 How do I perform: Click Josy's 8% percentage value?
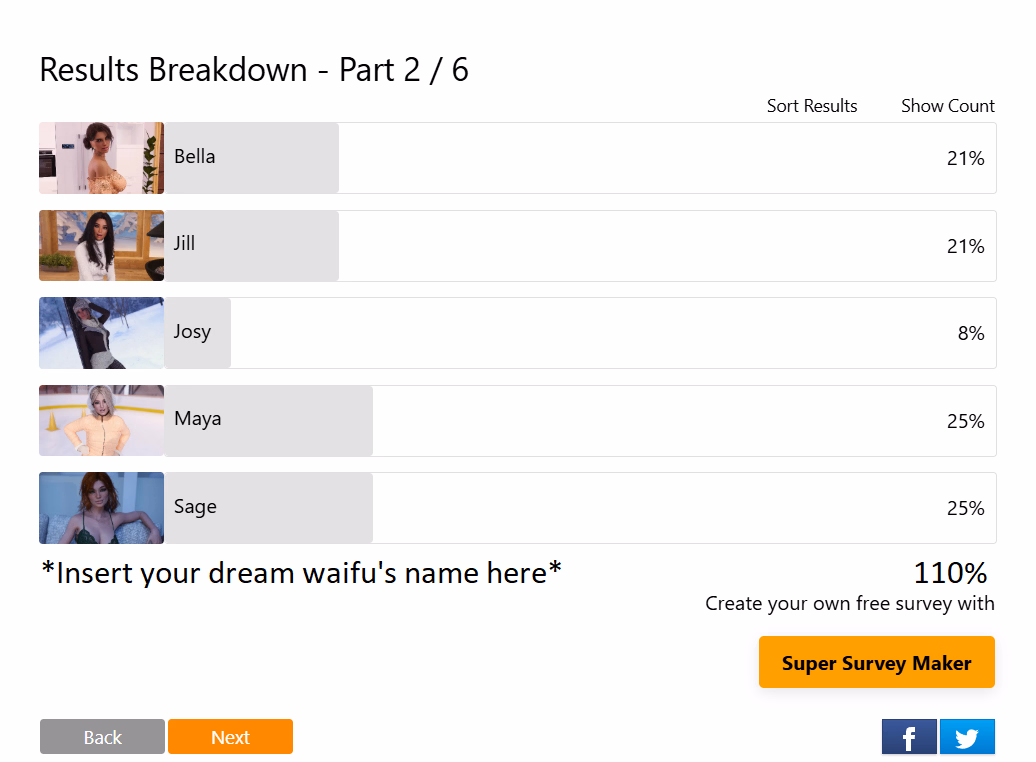[970, 333]
